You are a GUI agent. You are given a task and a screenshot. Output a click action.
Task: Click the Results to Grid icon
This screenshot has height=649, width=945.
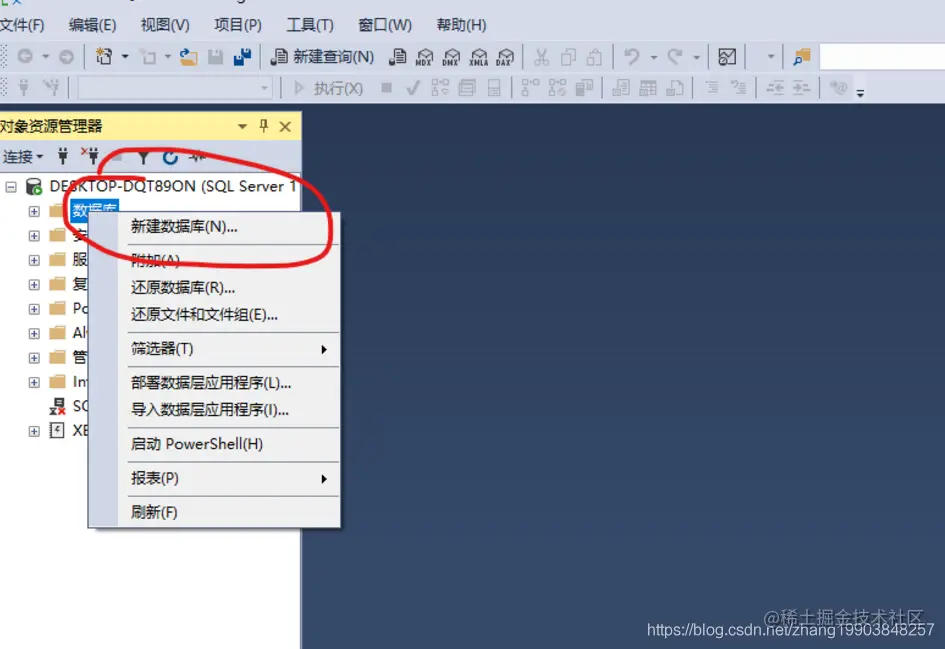(648, 89)
